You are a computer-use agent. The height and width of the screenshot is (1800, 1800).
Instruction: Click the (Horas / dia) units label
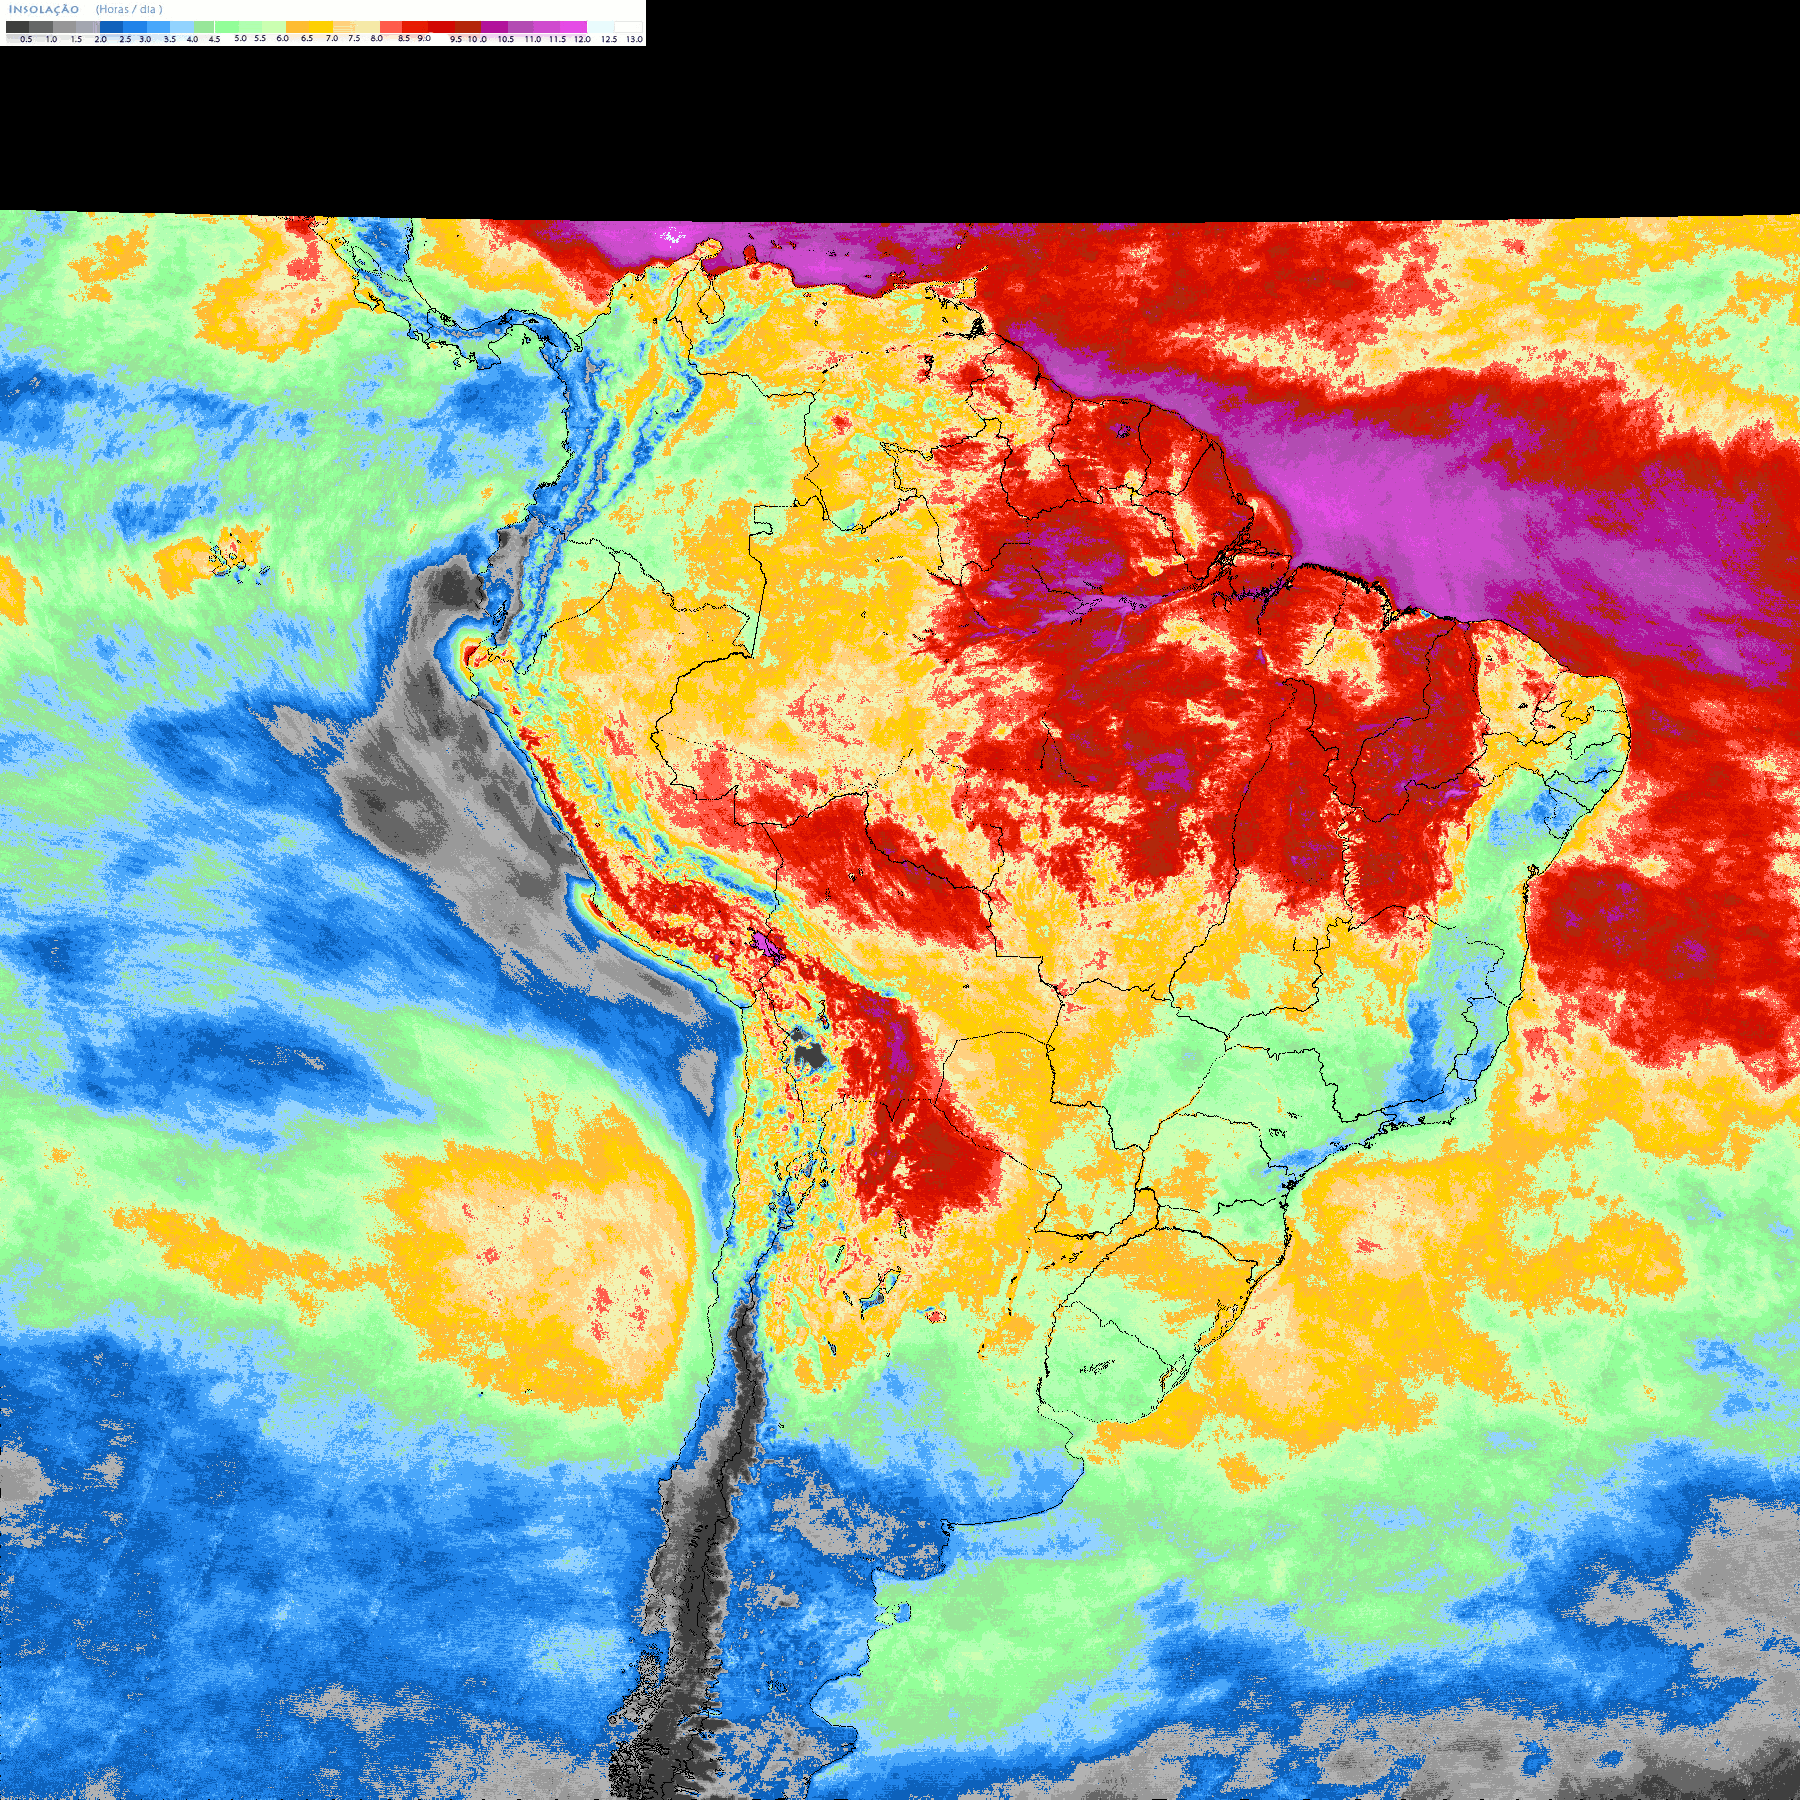tap(129, 9)
